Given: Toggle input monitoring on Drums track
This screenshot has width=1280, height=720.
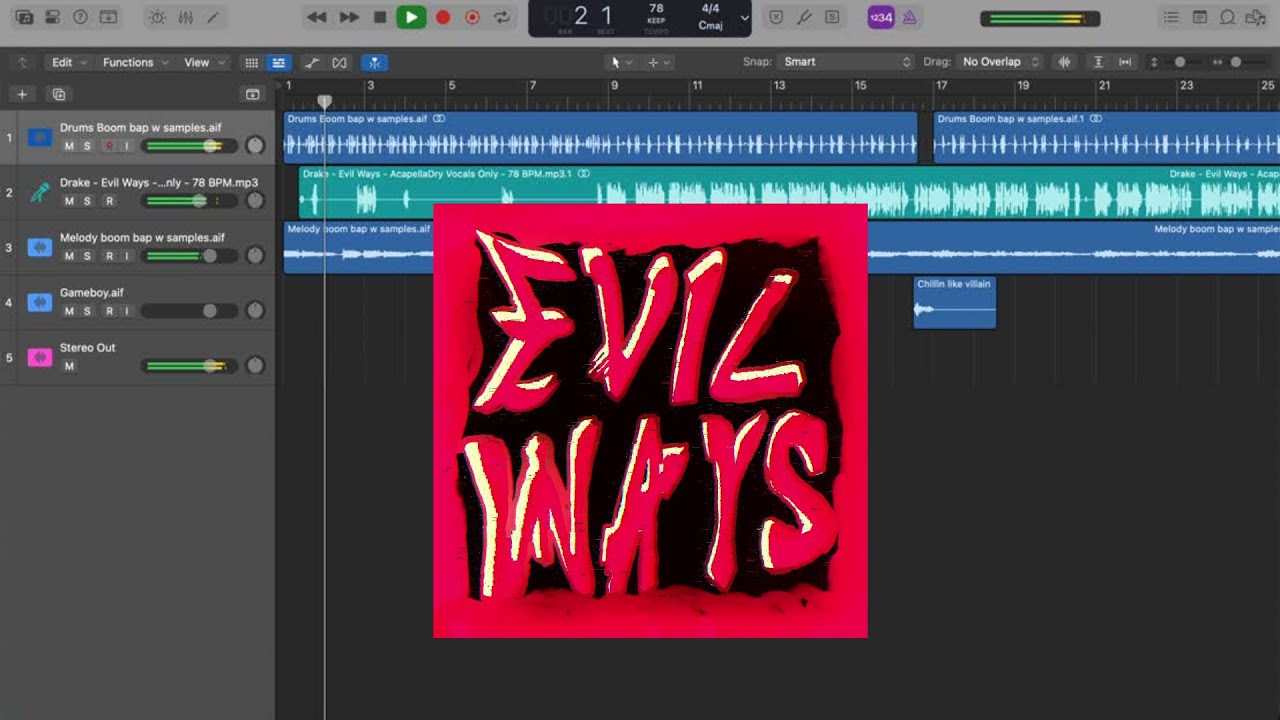Looking at the screenshot, I should [x=126, y=146].
